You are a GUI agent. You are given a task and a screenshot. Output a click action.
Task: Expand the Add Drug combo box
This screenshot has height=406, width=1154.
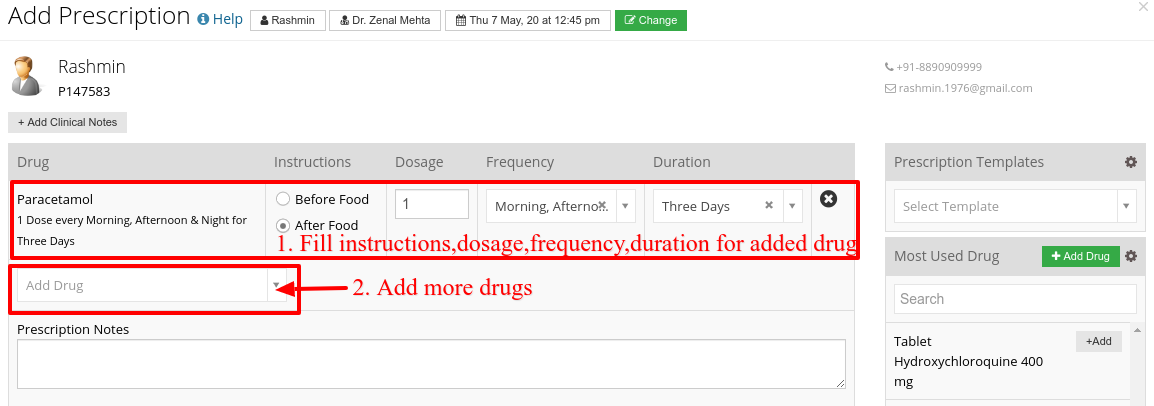pos(277,285)
